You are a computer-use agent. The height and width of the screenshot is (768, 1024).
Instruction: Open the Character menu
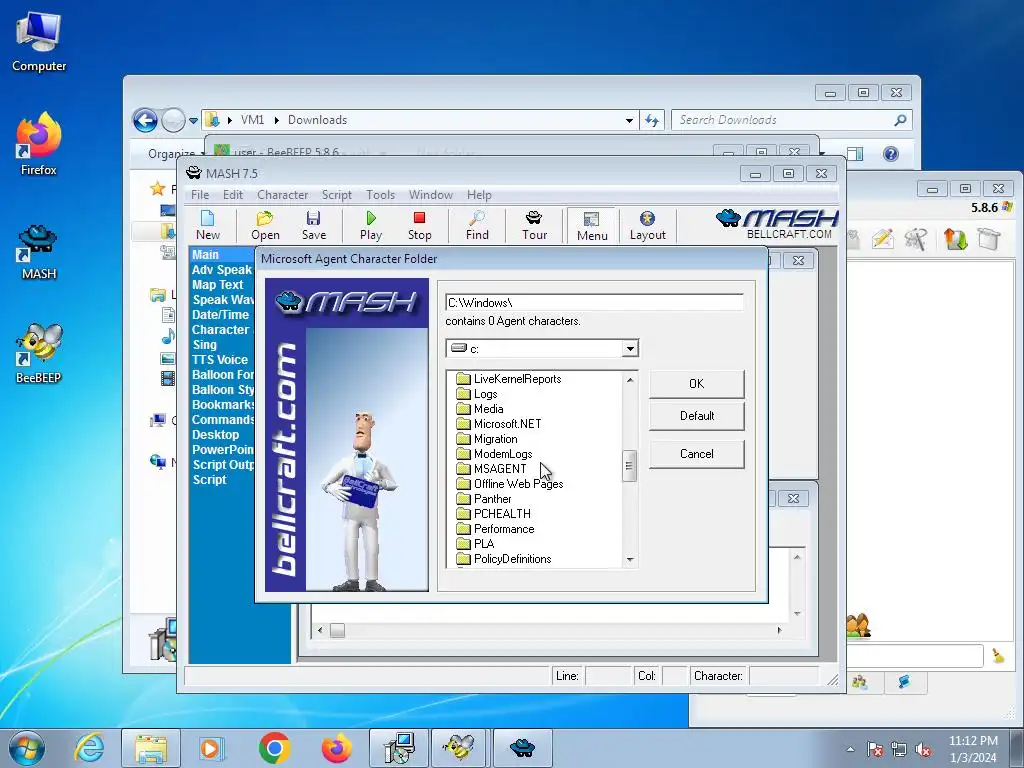coord(282,195)
